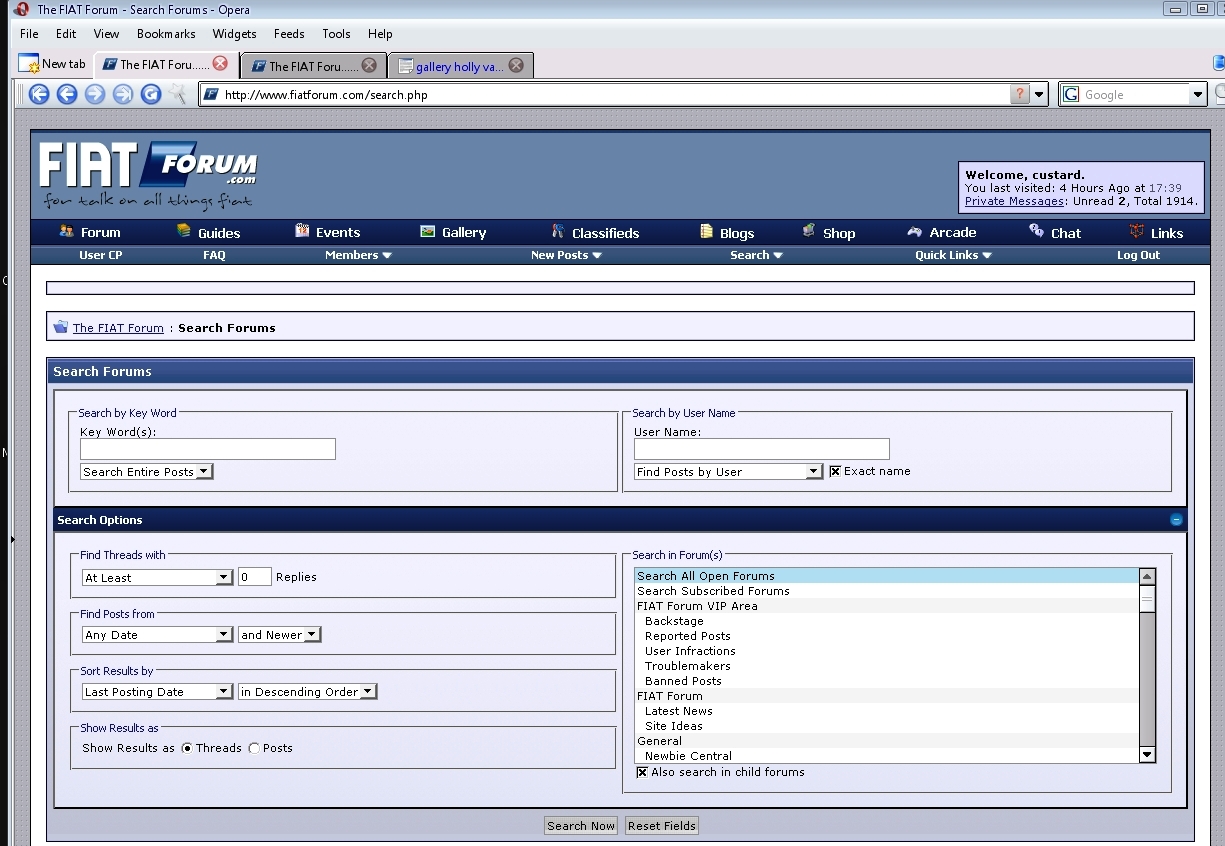Click the Gallery icon in navigation bar
The image size is (1225, 846).
click(x=428, y=232)
